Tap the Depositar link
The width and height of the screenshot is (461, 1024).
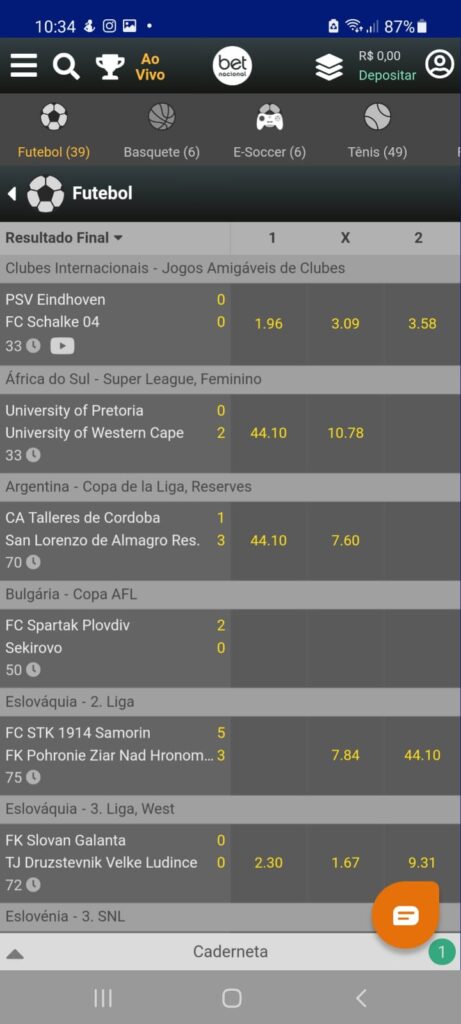[387, 75]
